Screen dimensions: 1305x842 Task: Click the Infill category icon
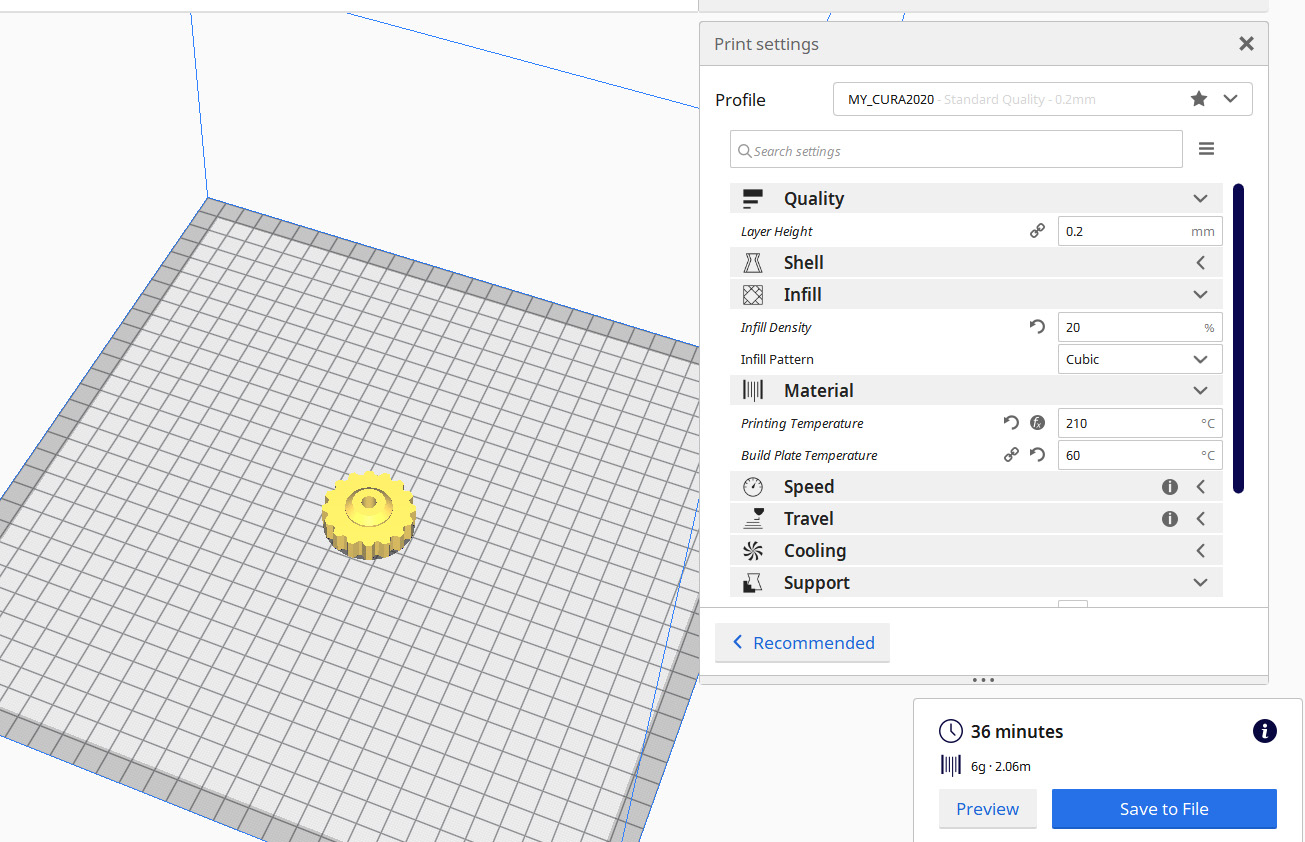pos(753,295)
